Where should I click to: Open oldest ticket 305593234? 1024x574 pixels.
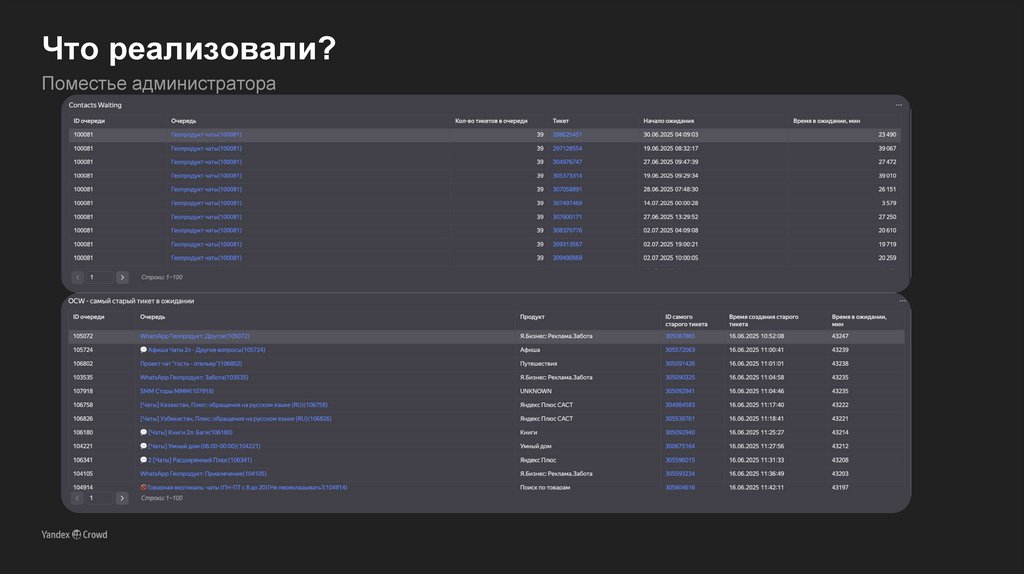pos(680,473)
